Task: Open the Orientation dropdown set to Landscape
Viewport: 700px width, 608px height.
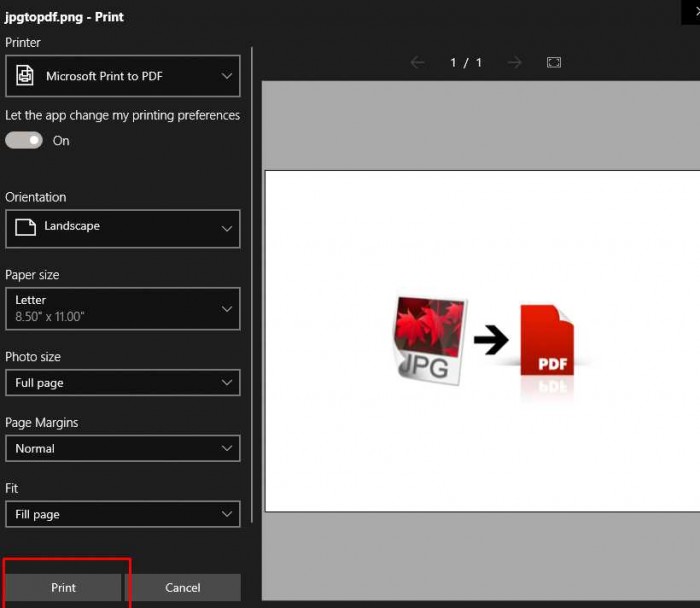Action: coord(123,229)
